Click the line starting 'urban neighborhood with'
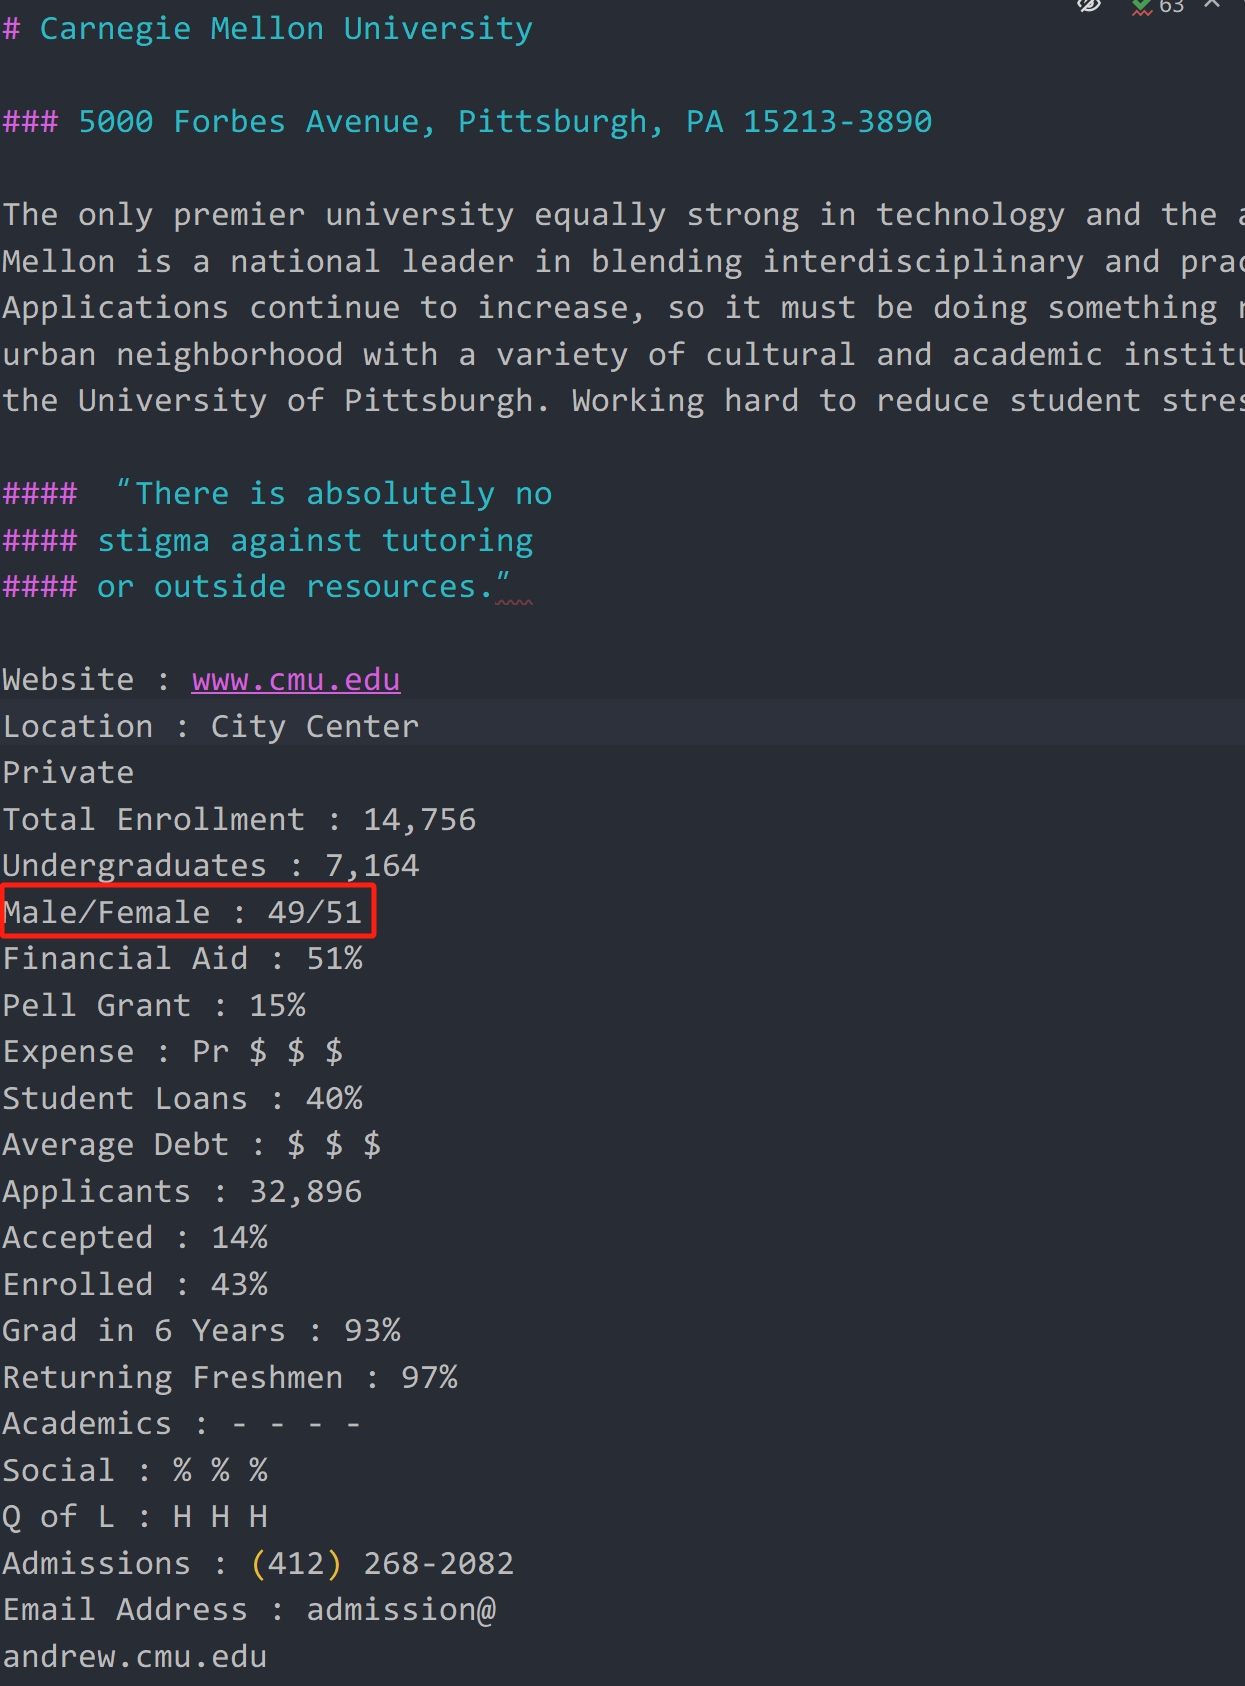The height and width of the screenshot is (1686, 1245). pyautogui.click(x=623, y=355)
